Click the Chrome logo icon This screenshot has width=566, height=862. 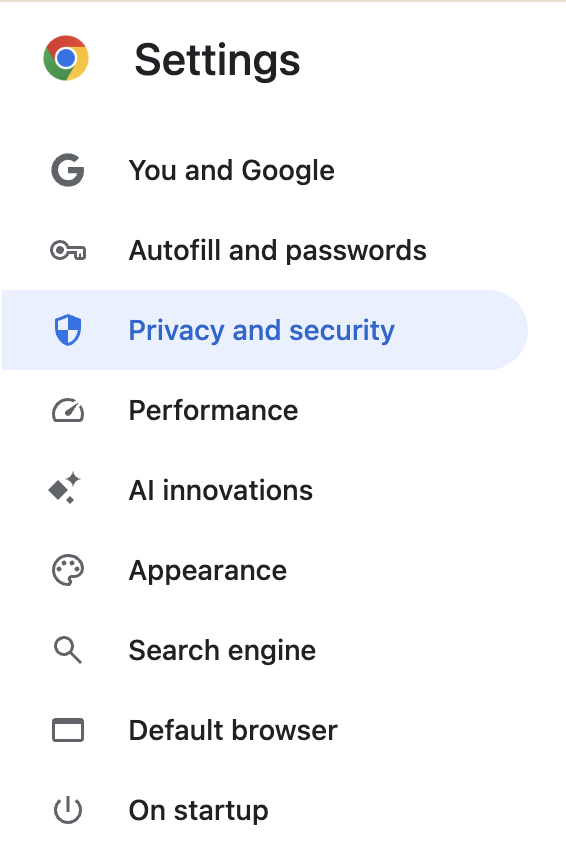(66, 58)
